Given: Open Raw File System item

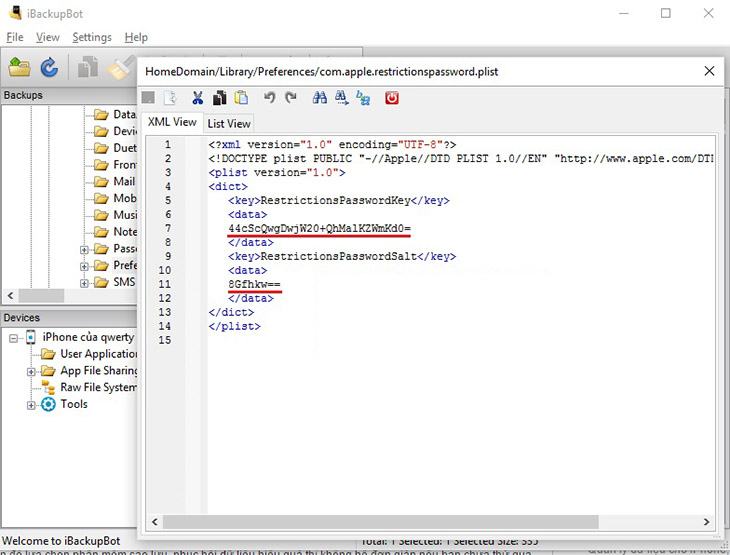Looking at the screenshot, I should [x=89, y=387].
